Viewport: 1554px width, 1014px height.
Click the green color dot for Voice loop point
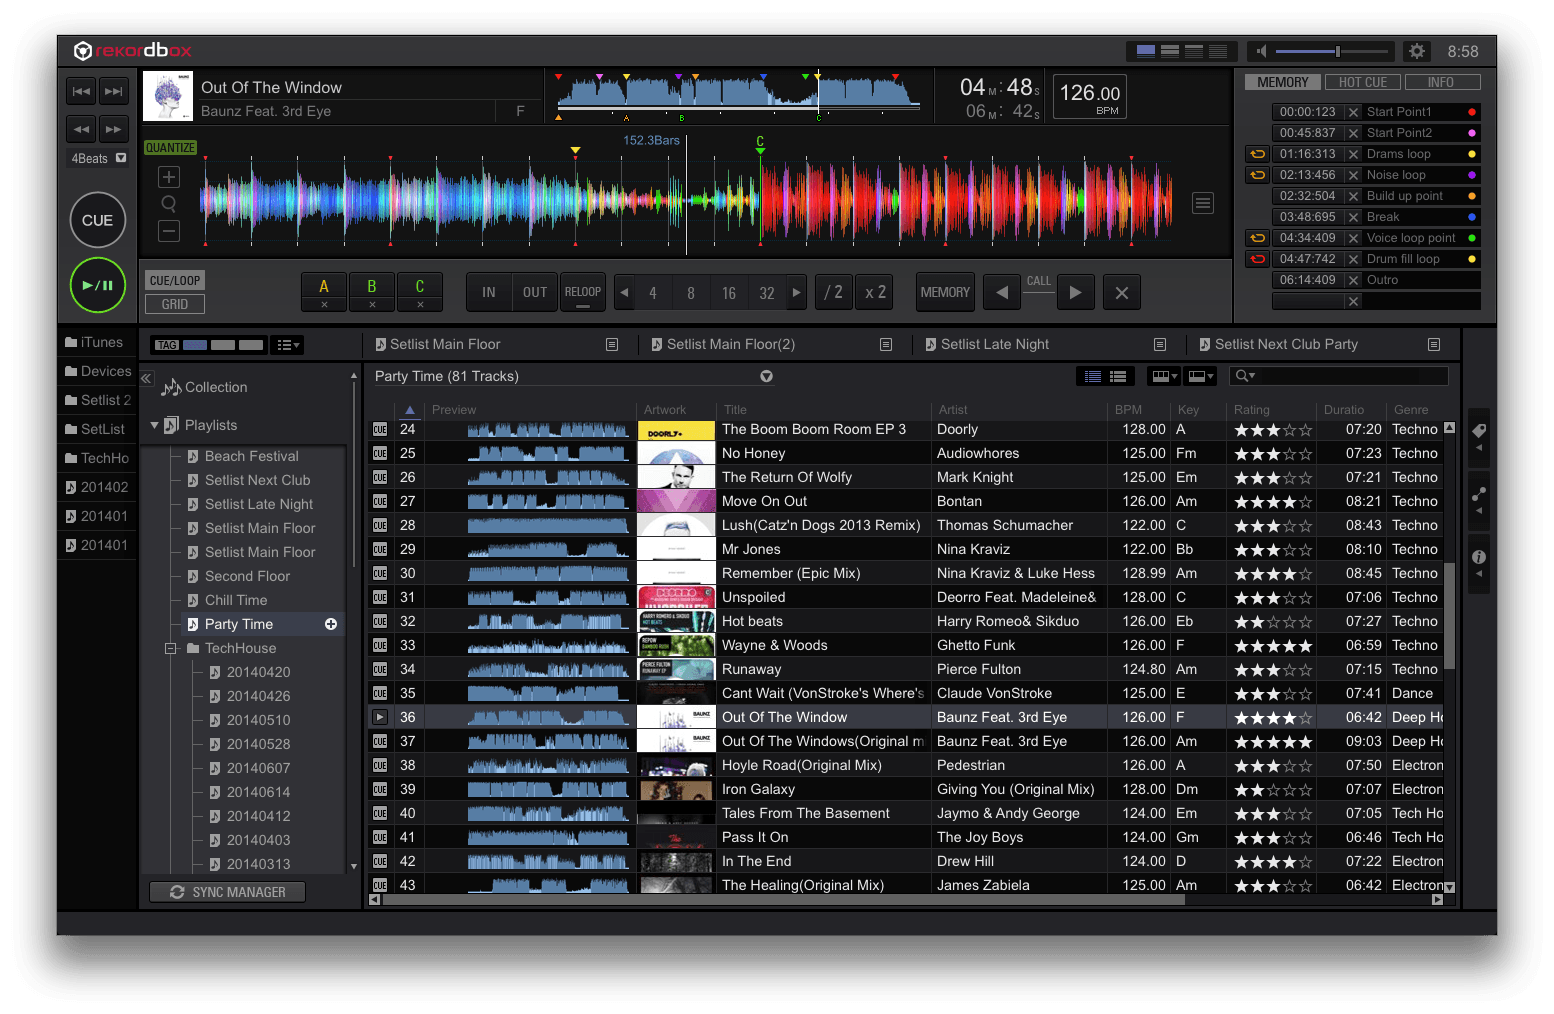click(x=1471, y=238)
